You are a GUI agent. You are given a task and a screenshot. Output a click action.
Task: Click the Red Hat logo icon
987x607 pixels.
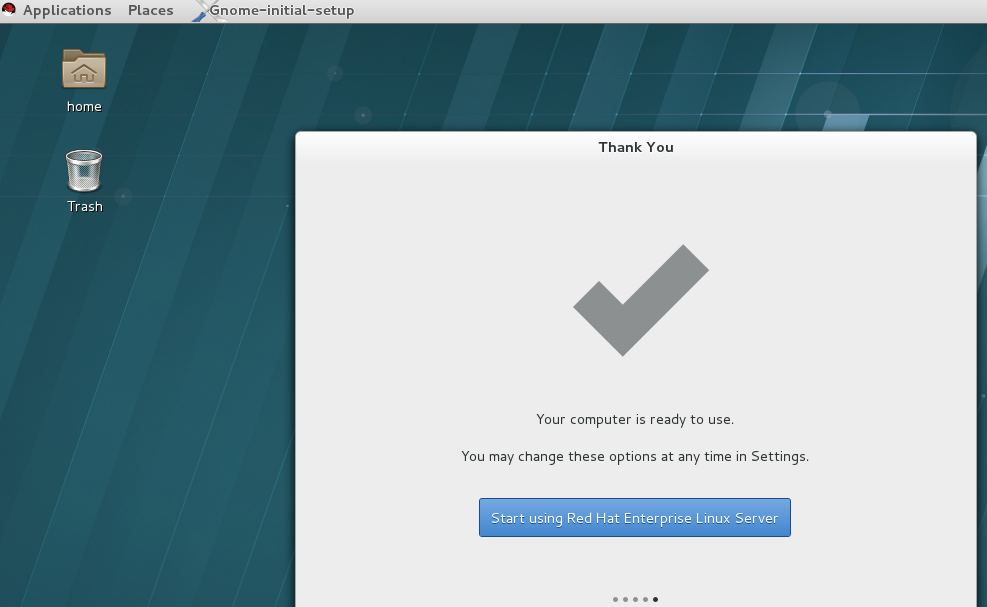click(x=9, y=9)
